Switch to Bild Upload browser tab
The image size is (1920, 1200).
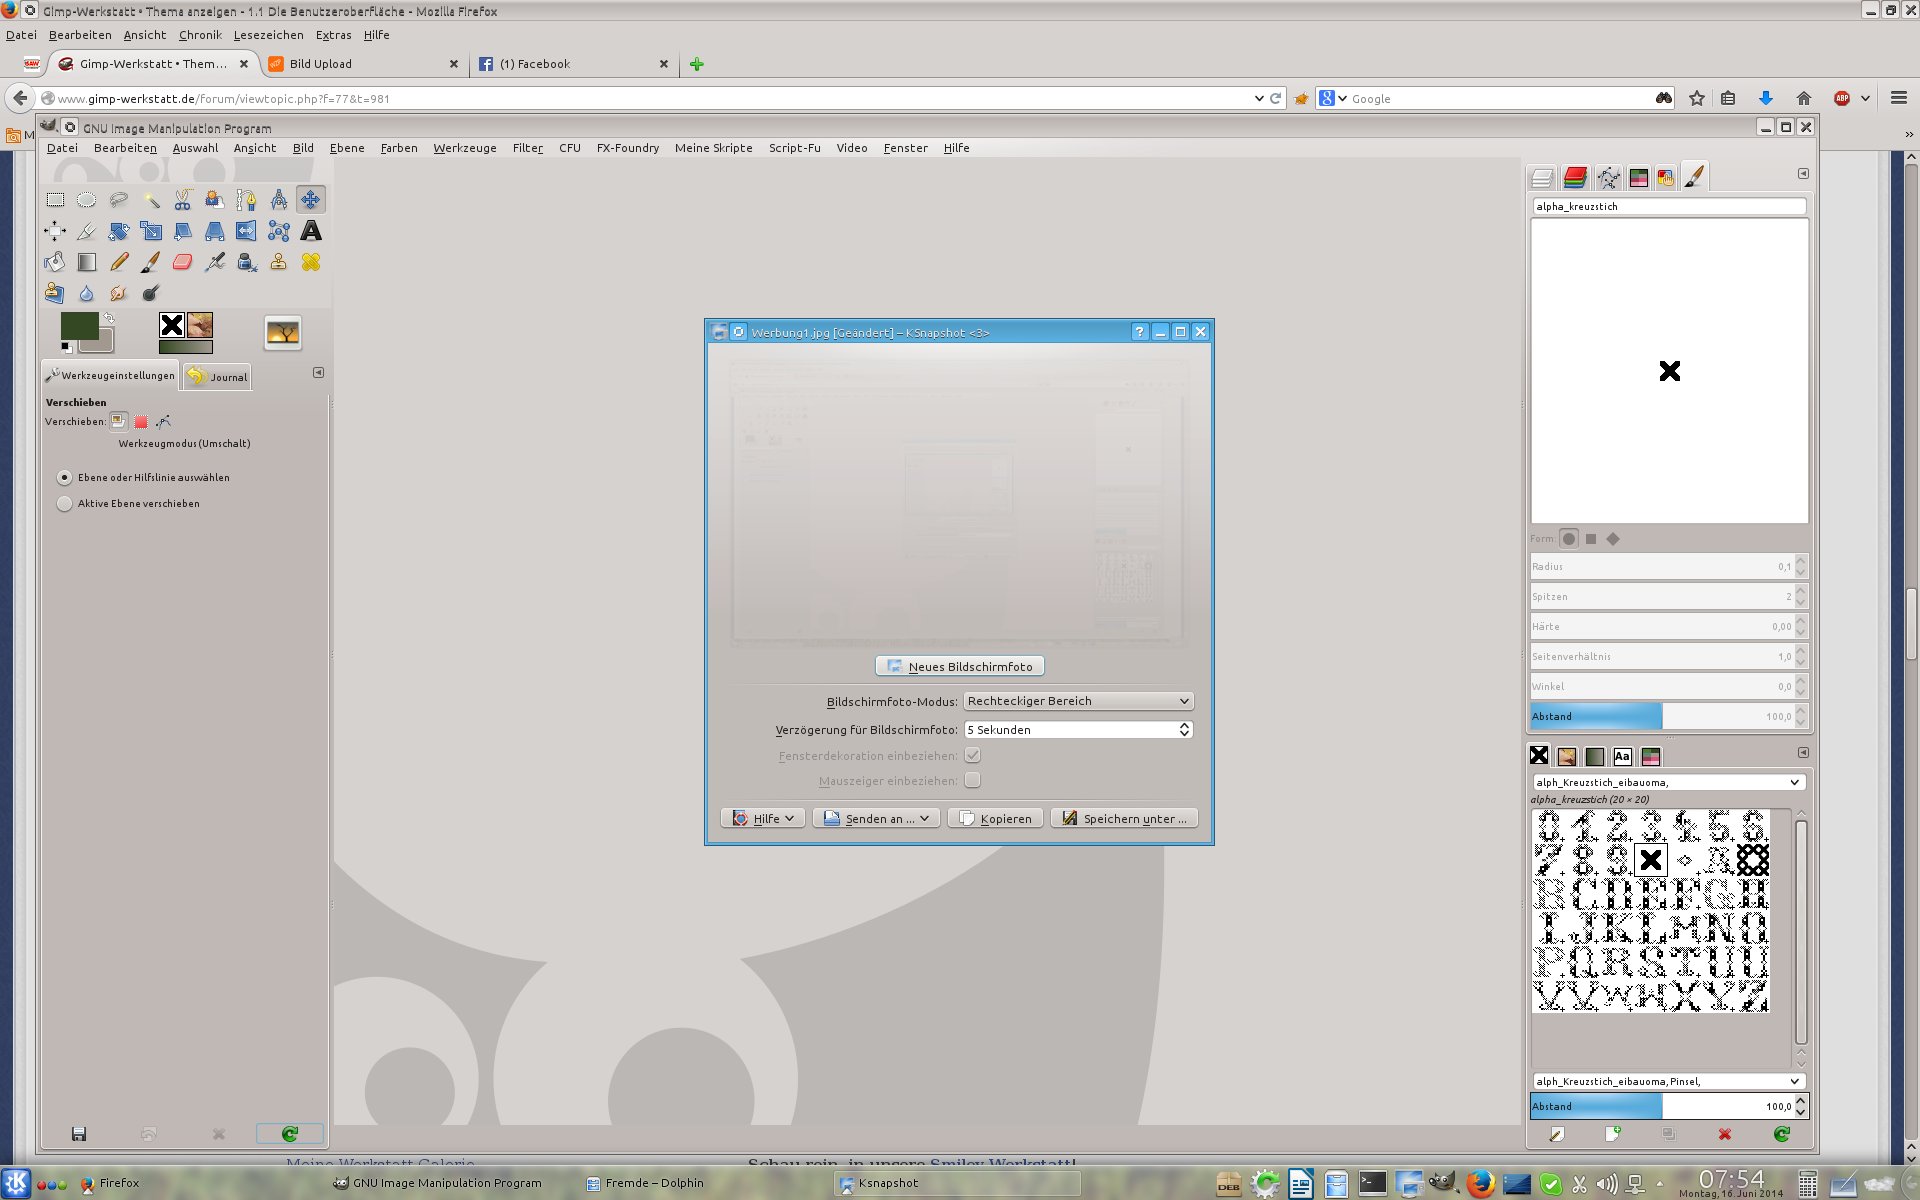tap(364, 64)
